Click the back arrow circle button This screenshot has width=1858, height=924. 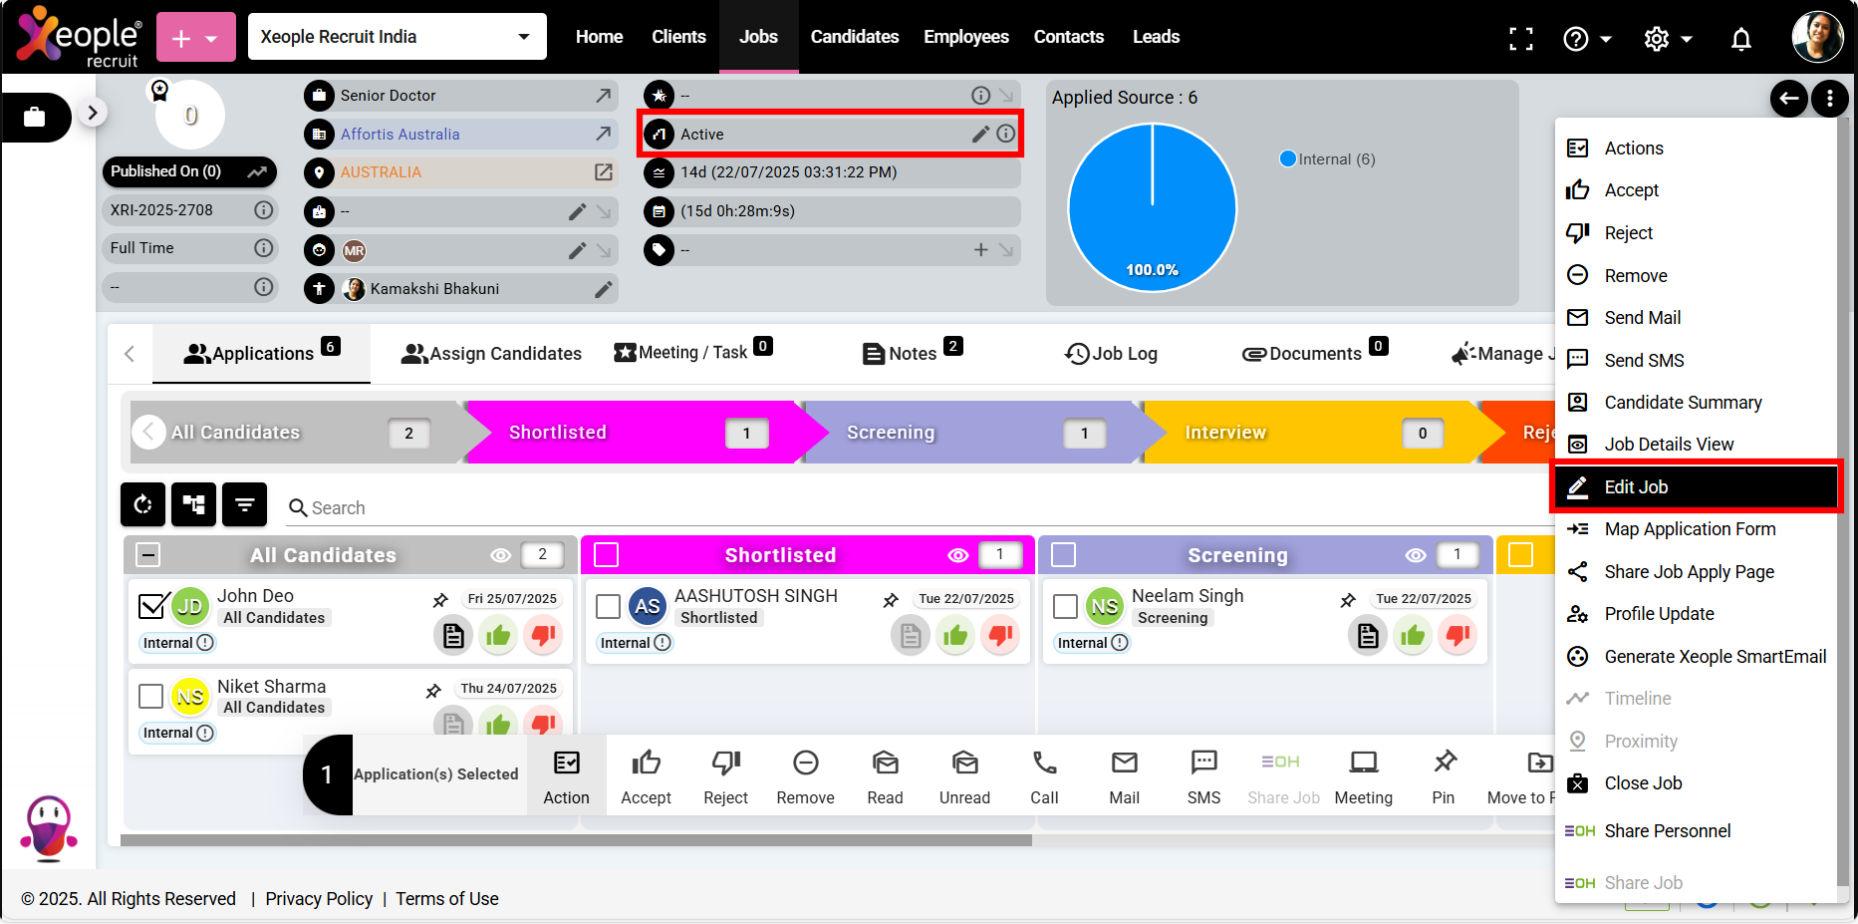point(1789,98)
